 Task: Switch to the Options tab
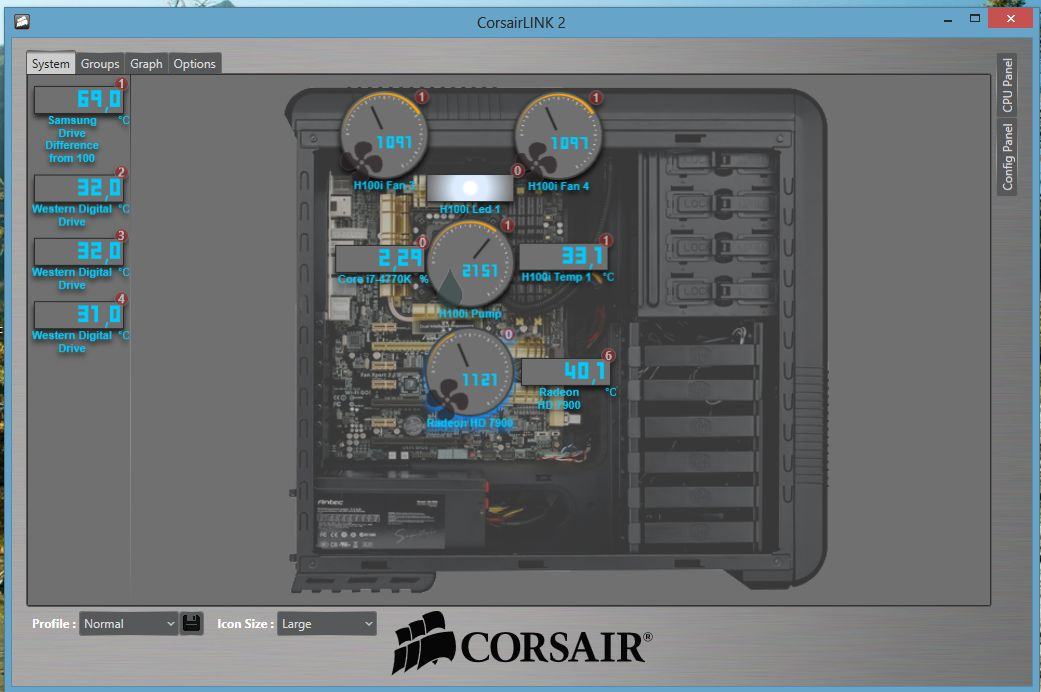(195, 64)
